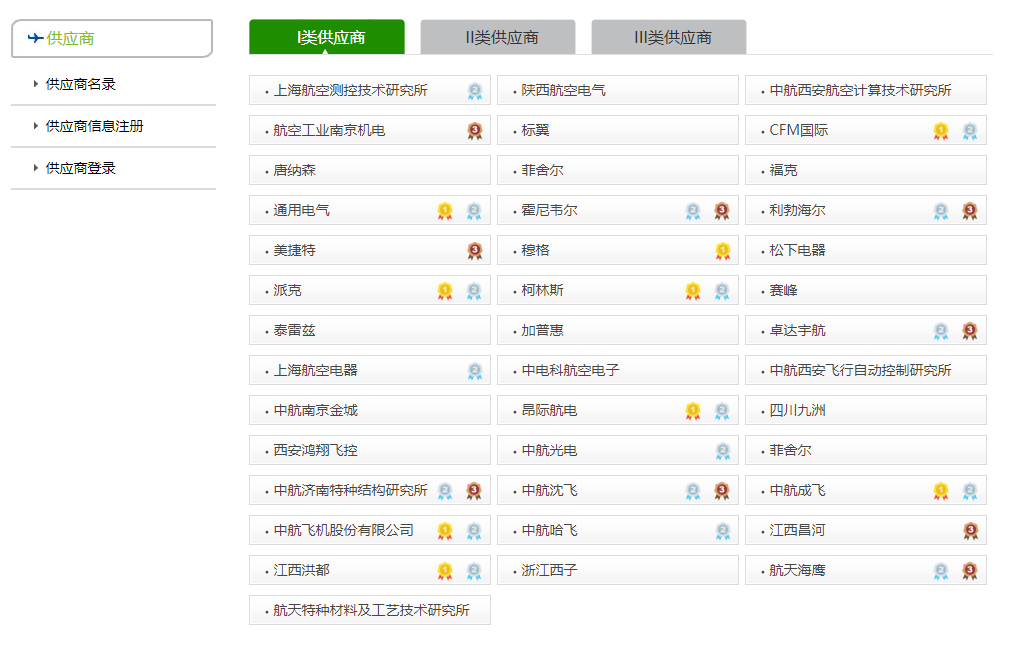The width and height of the screenshot is (1016, 649).
Task: Click the gold medal icon on CFM国际
Action: tap(941, 131)
